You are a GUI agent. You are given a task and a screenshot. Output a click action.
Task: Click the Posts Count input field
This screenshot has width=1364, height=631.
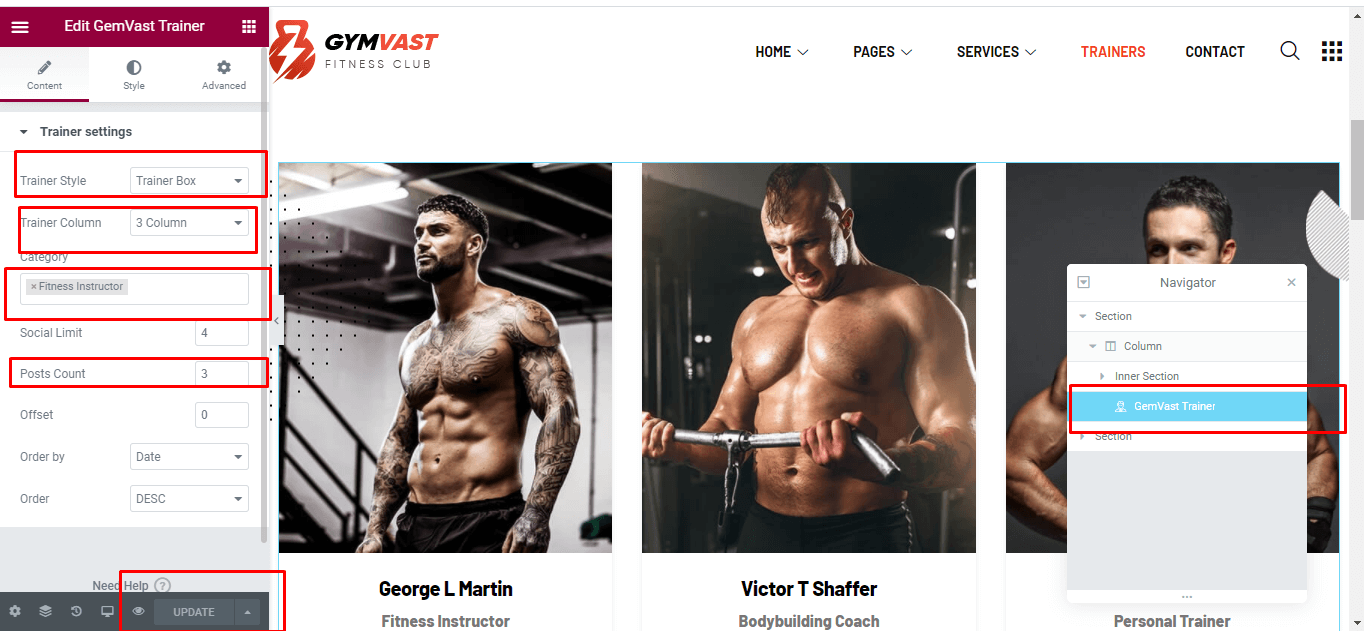pyautogui.click(x=222, y=374)
